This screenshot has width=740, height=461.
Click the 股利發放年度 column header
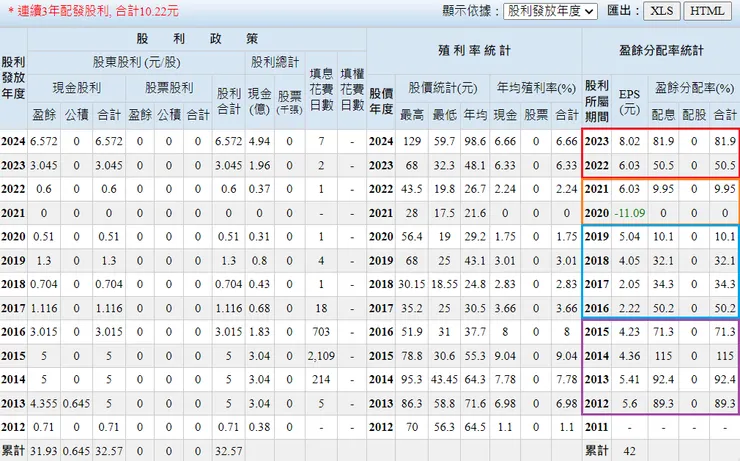[x=13, y=78]
